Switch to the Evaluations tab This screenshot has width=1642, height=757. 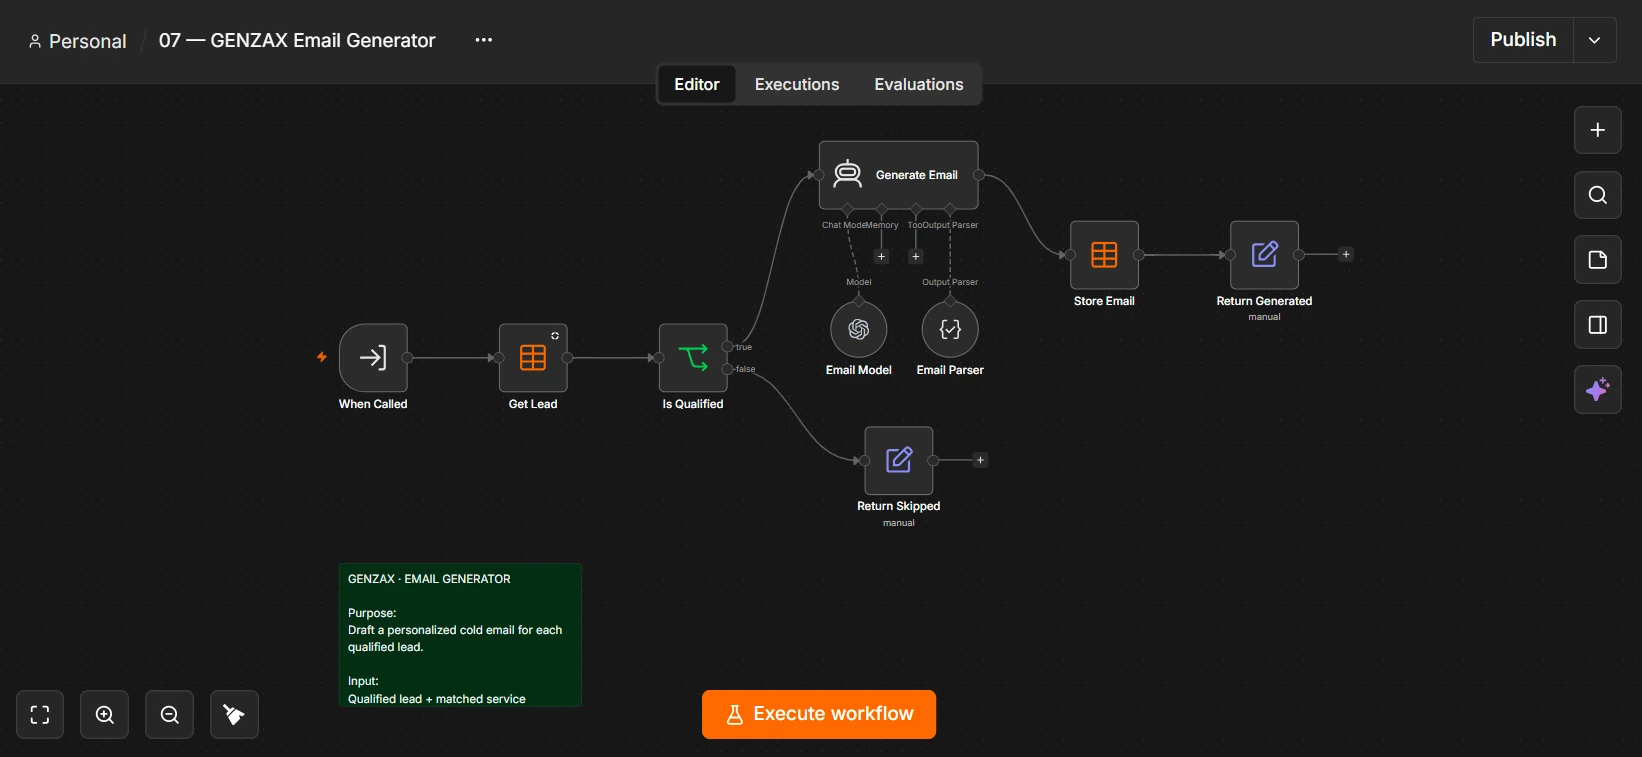pyautogui.click(x=919, y=85)
